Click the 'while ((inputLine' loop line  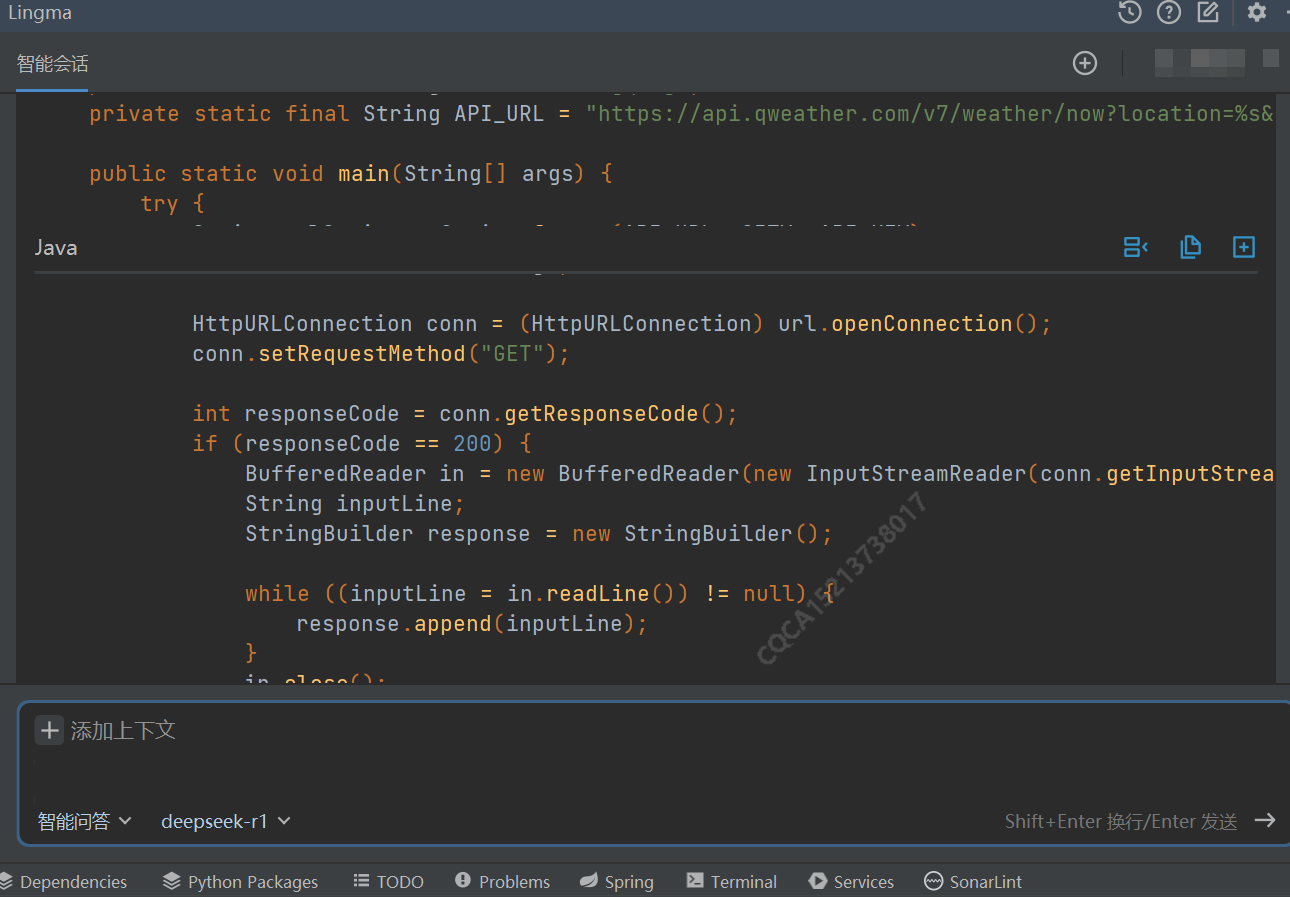coord(540,594)
